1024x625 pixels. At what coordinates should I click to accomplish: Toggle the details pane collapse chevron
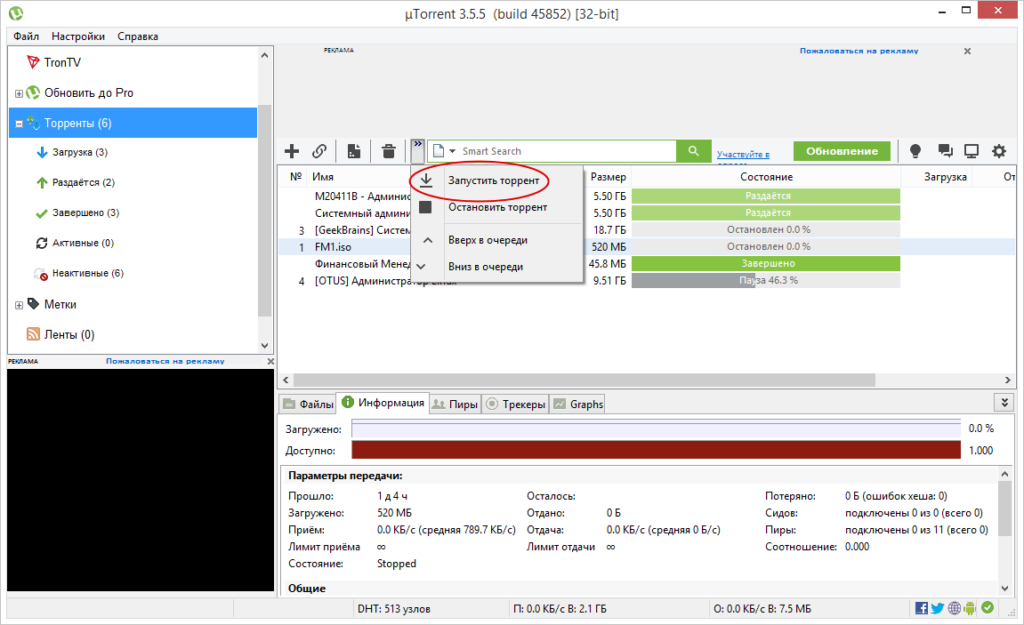pyautogui.click(x=1004, y=402)
